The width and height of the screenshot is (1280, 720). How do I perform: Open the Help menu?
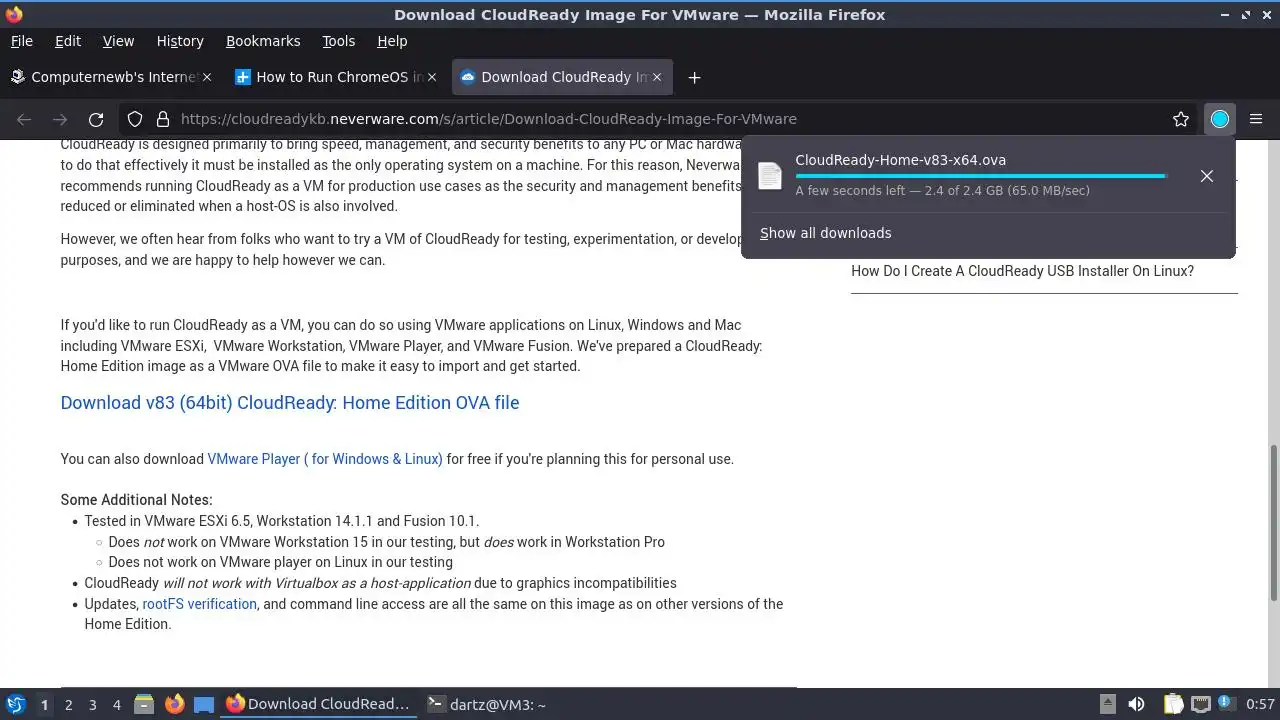point(392,41)
